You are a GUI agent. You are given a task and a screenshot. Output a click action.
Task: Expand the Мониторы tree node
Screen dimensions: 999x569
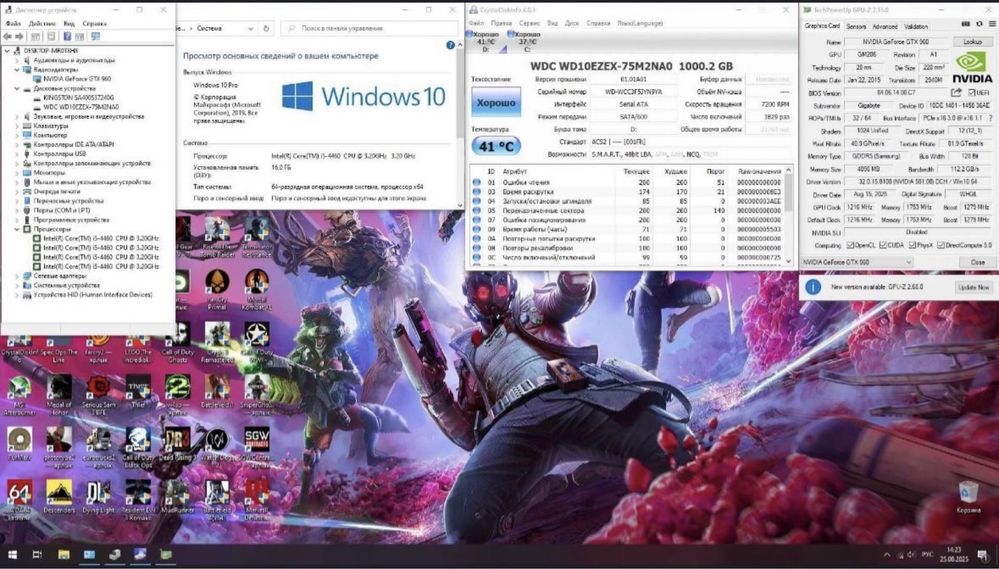point(17,173)
